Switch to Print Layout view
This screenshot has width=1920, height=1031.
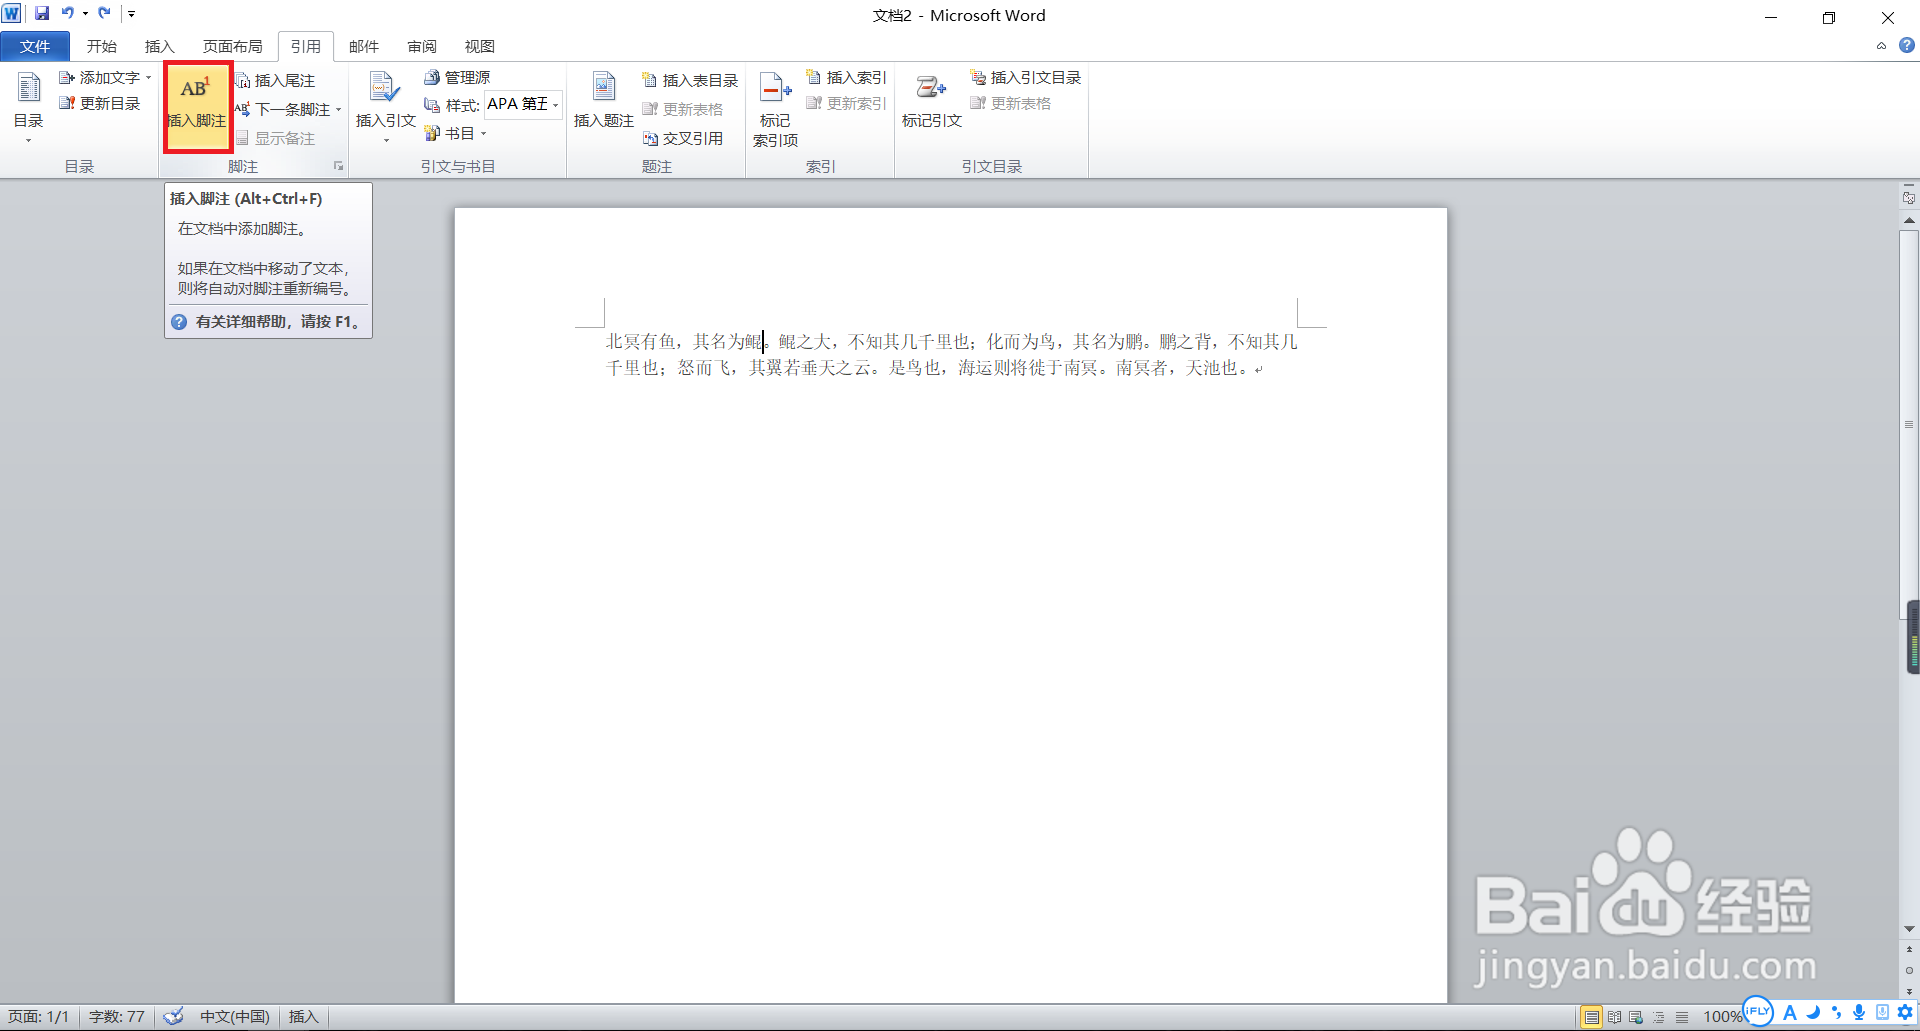[x=1592, y=1018]
